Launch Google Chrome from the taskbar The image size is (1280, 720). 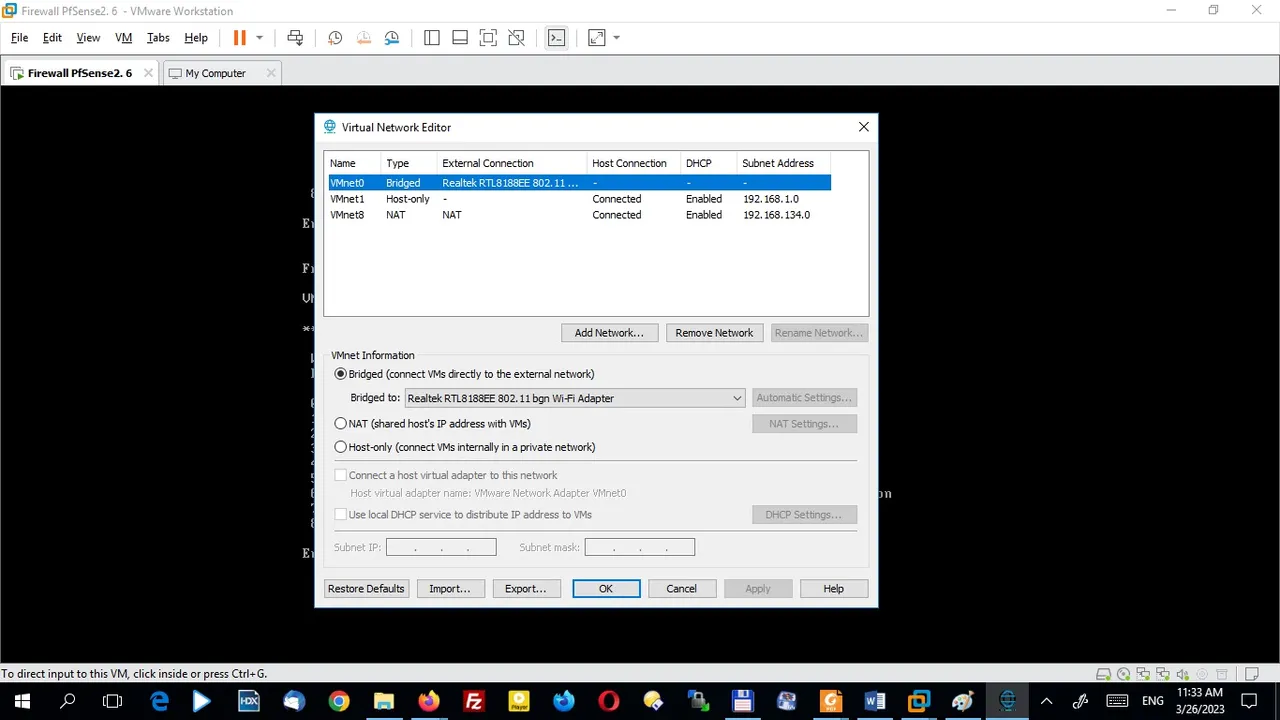(x=339, y=701)
